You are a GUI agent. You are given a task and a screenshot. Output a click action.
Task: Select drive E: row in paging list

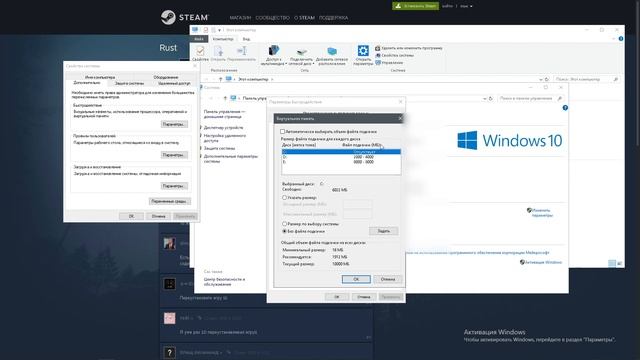pos(341,162)
